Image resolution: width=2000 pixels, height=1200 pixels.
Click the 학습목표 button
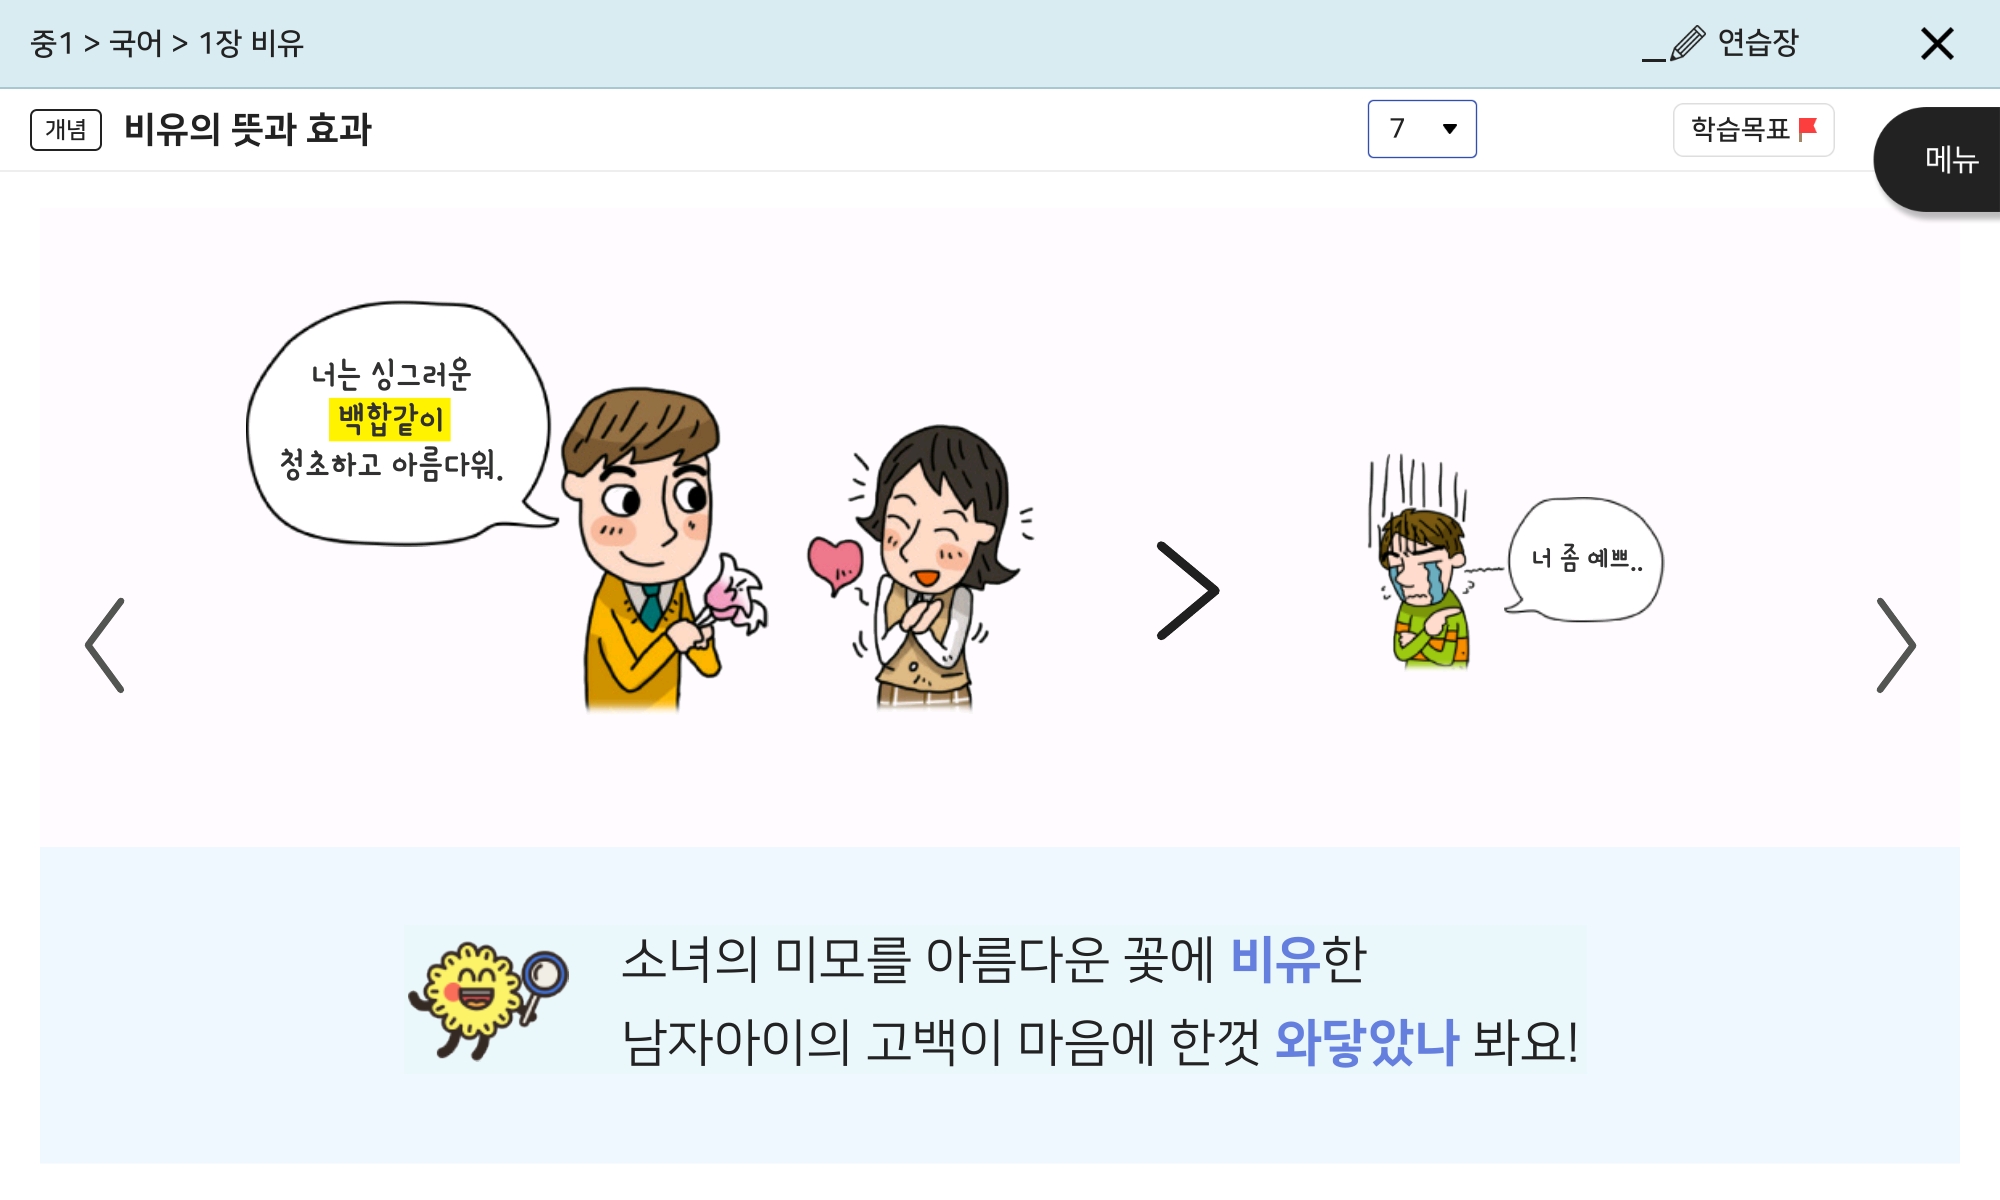(1754, 129)
